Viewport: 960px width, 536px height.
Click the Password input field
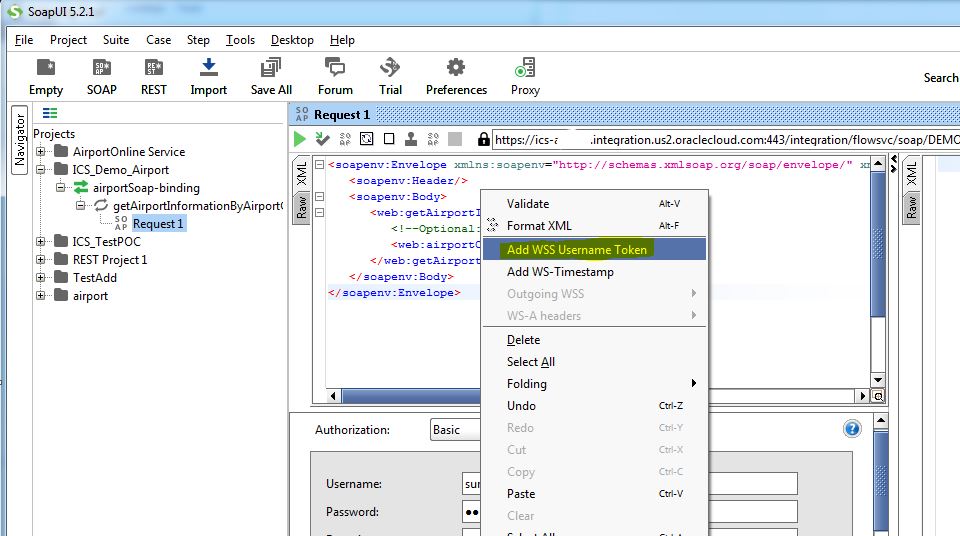tap(630, 511)
